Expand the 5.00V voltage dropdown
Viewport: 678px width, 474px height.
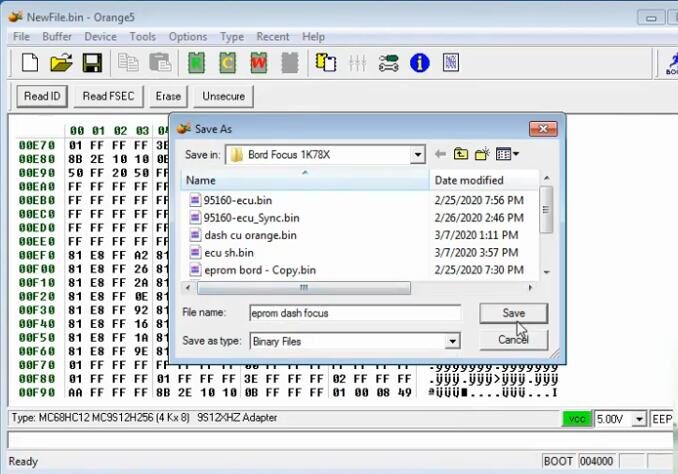click(639, 418)
